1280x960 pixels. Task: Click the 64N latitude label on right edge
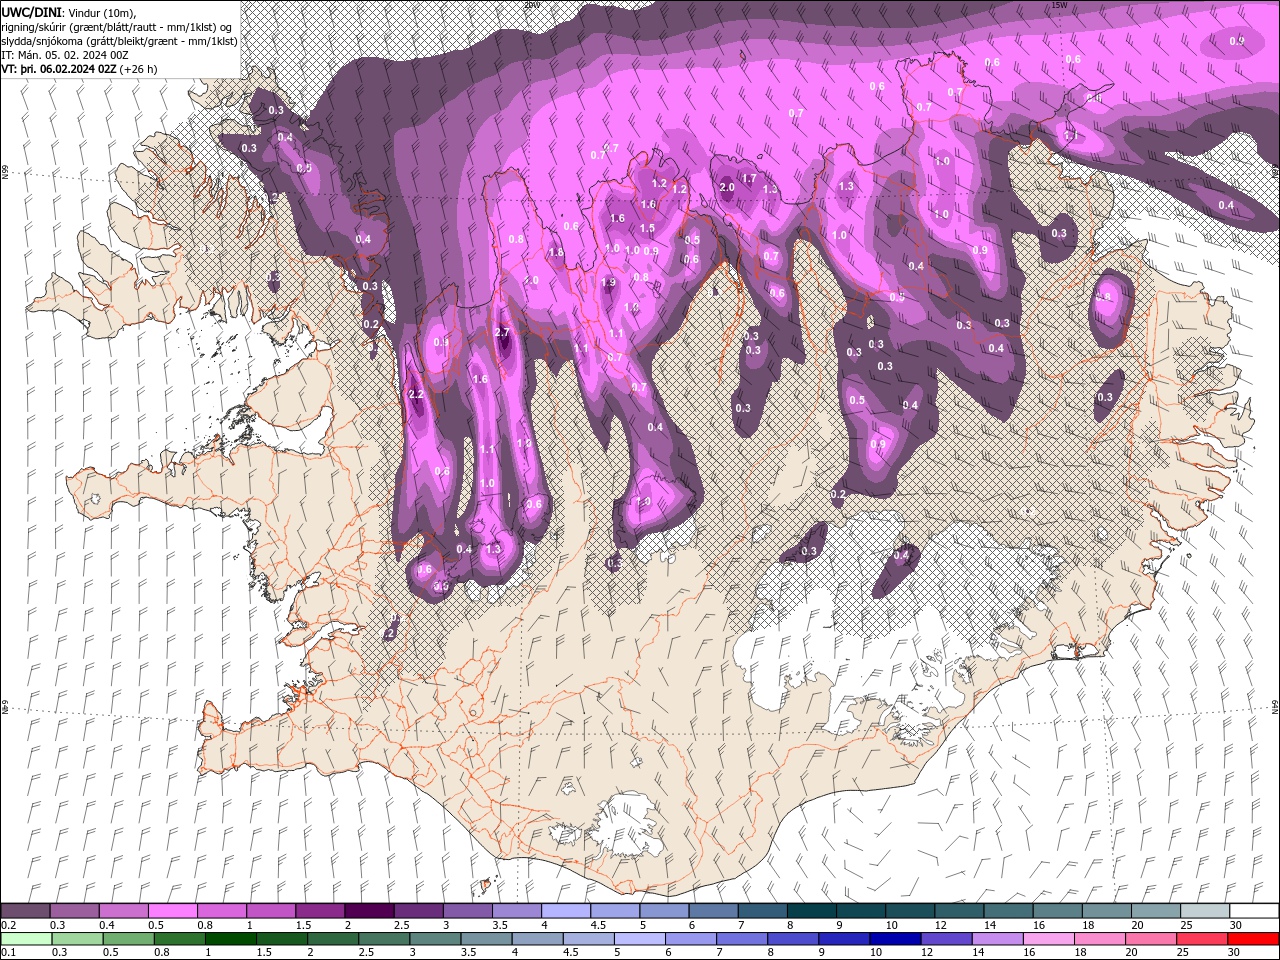pos(1275,706)
